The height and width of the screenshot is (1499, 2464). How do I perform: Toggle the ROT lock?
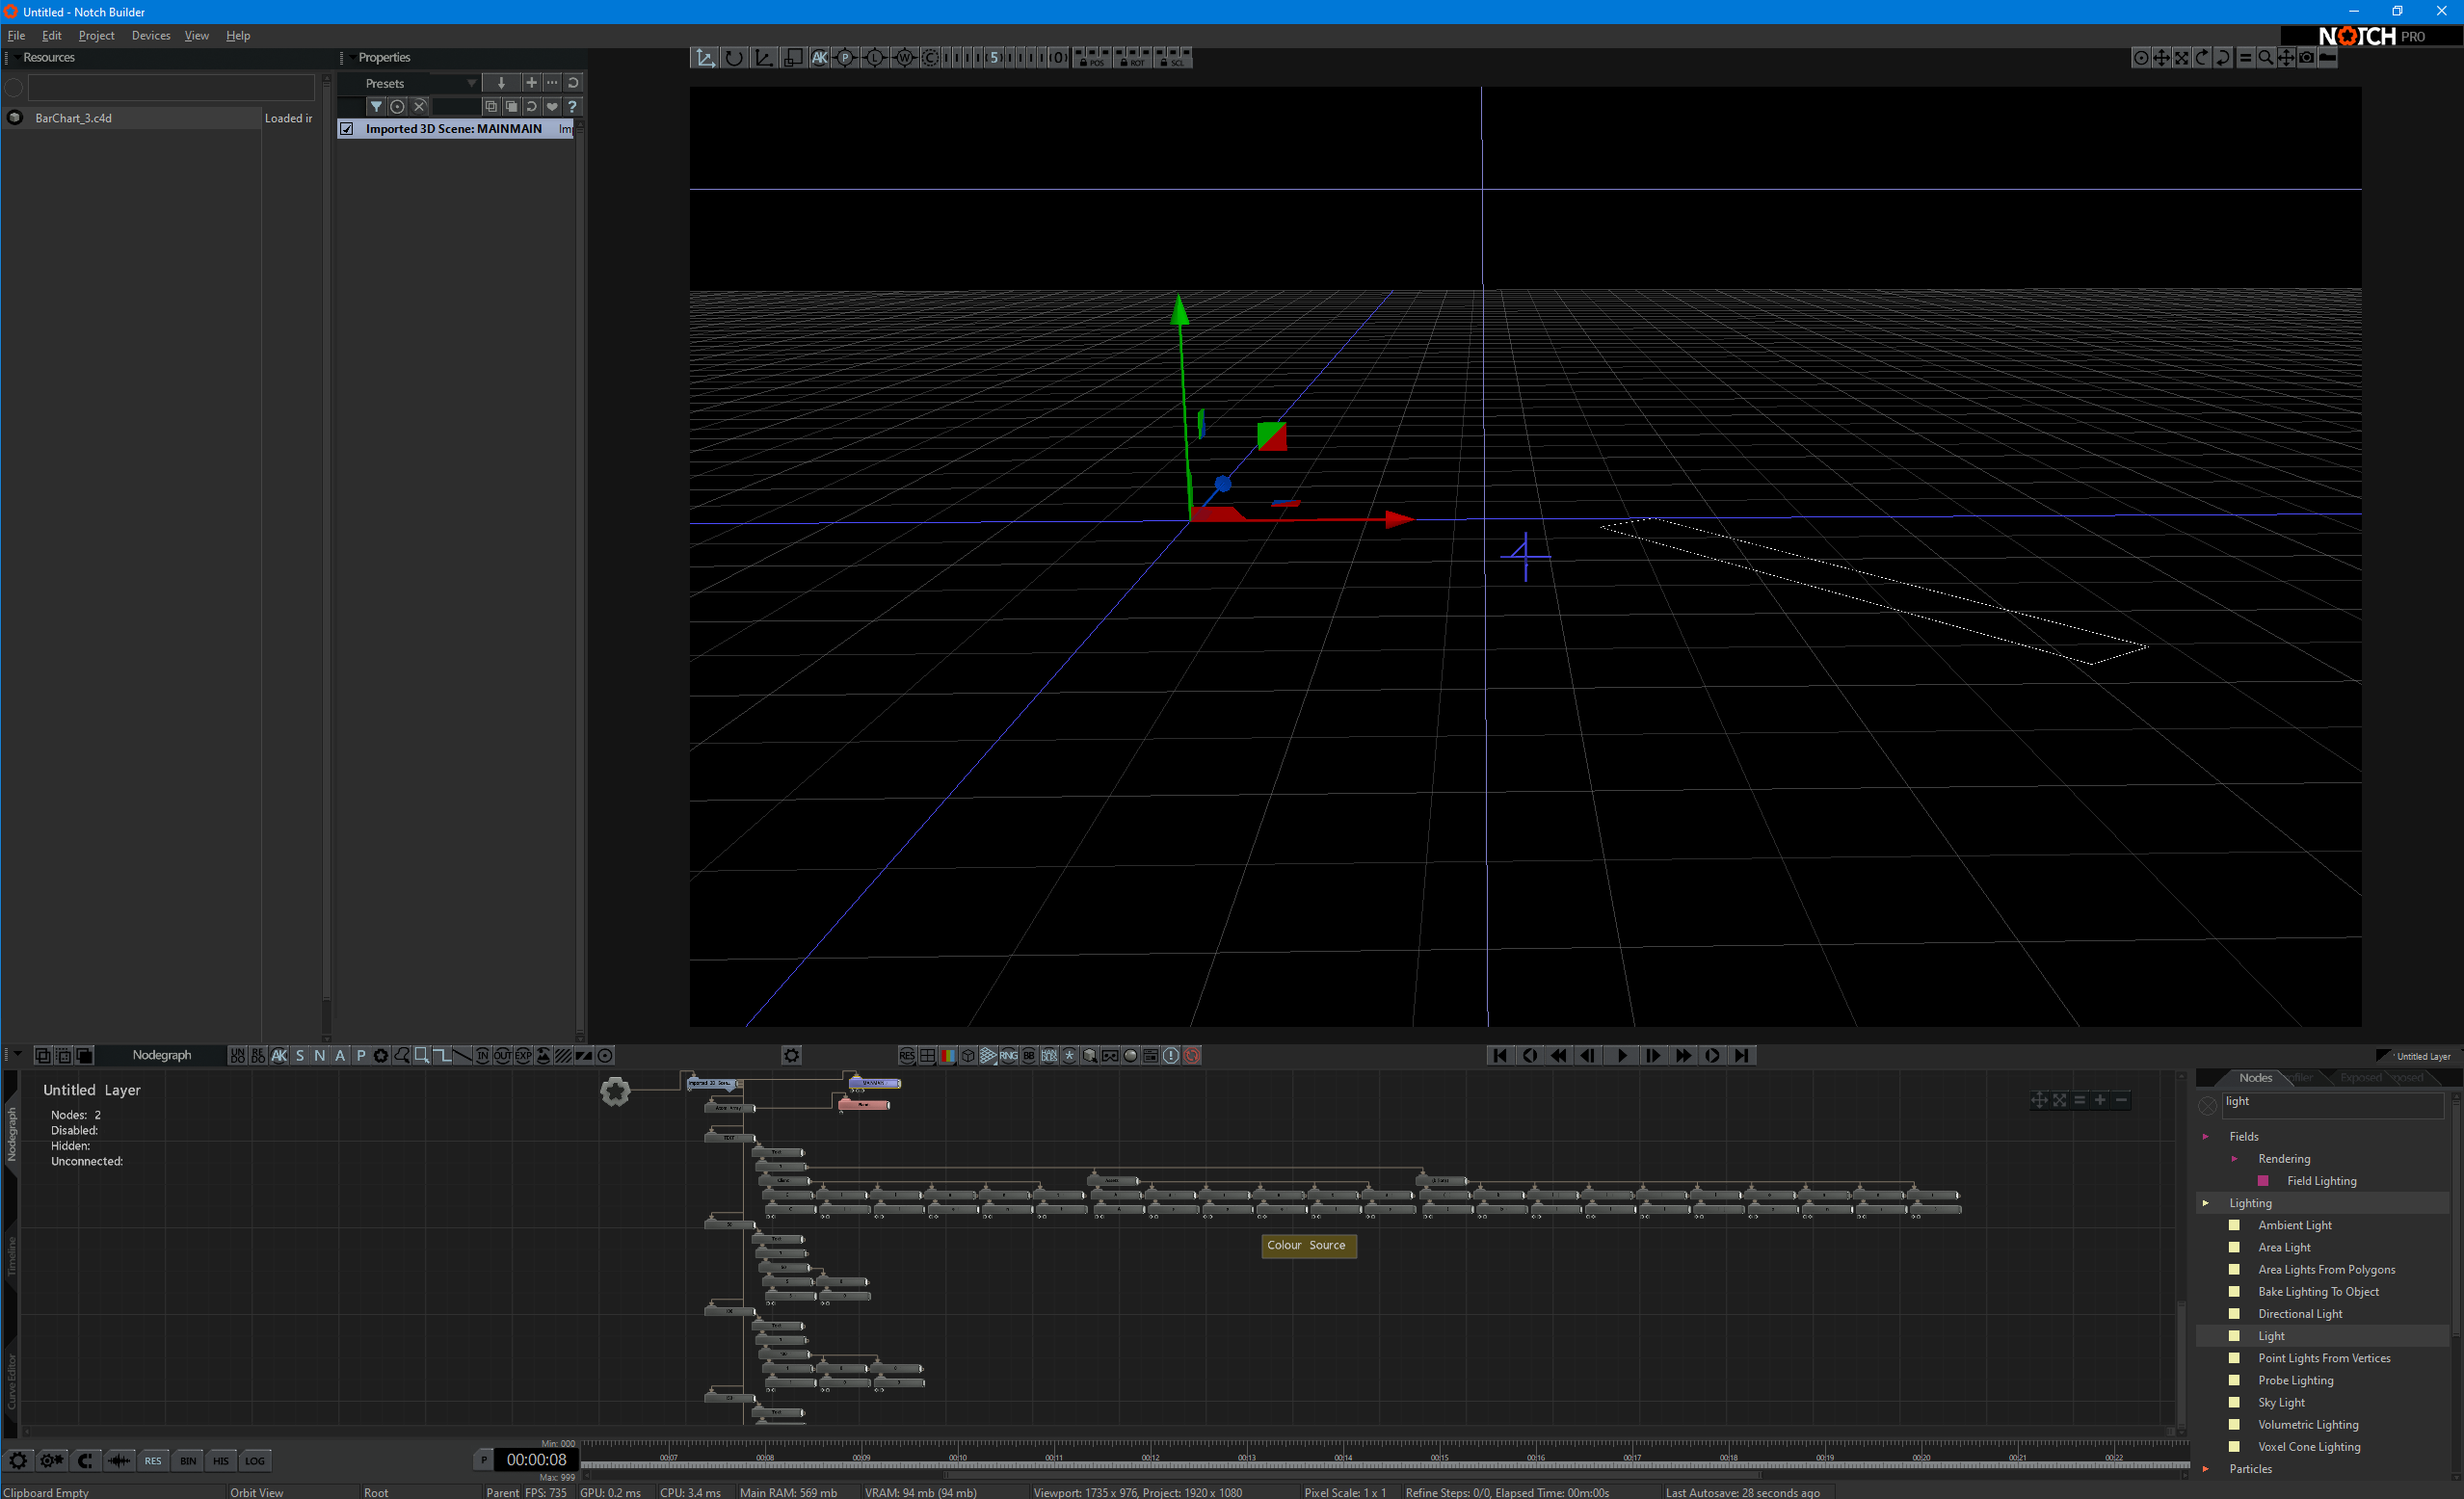point(1132,58)
